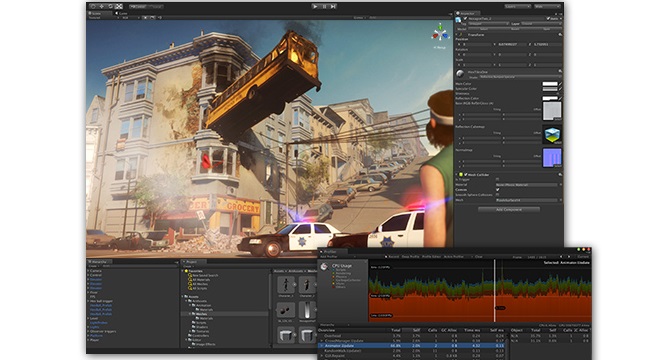
Task: Click the CPU Usage profiler icon
Action: pos(324,266)
